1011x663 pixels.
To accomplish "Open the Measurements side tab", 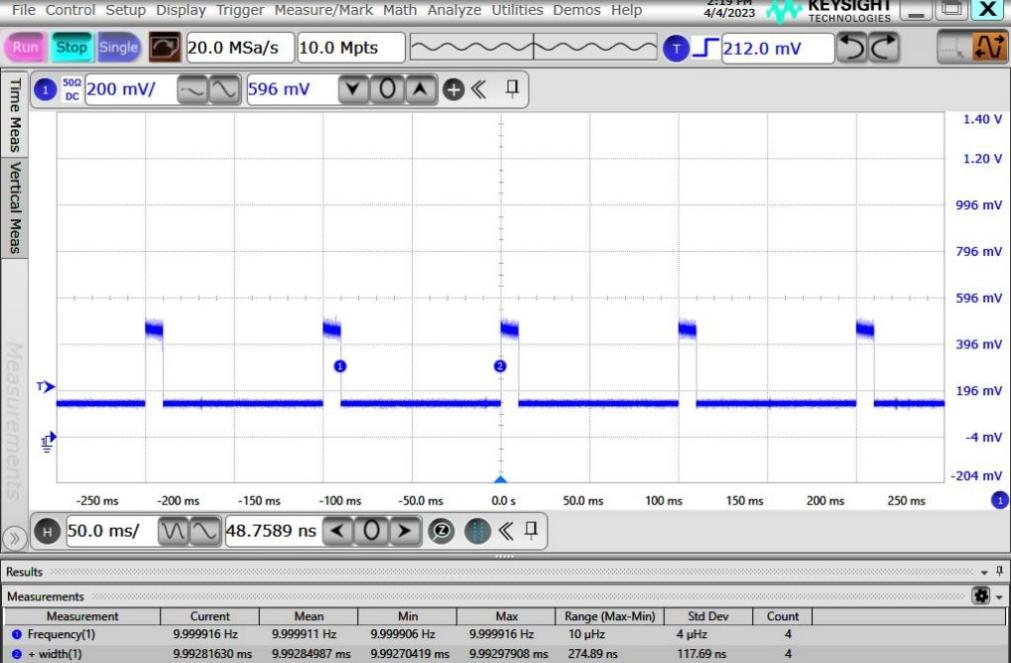I will [14, 421].
